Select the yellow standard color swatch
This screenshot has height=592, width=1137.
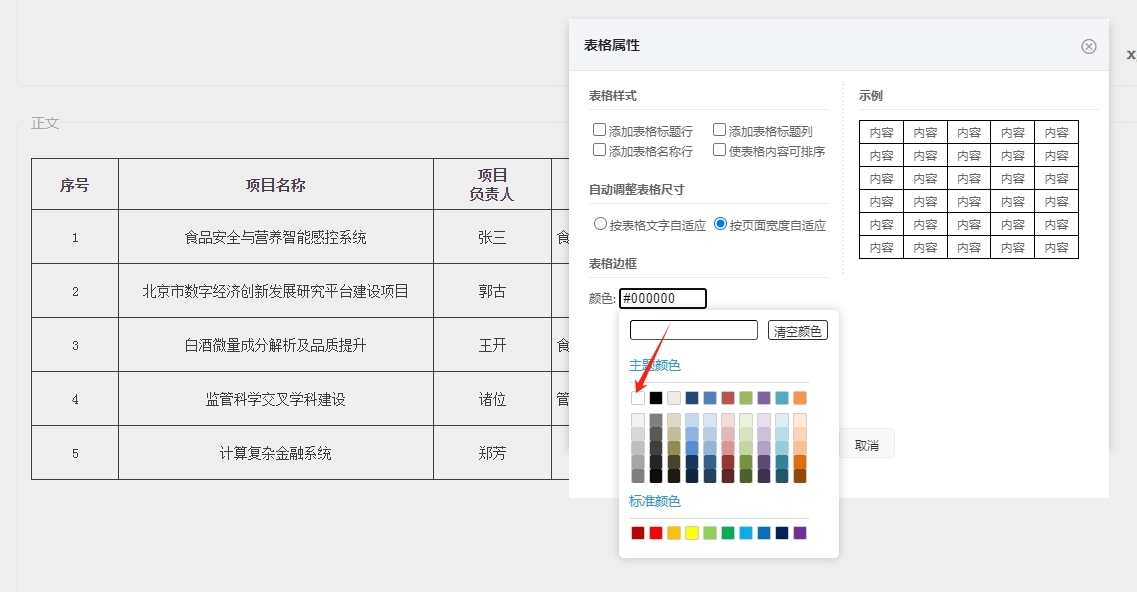692,533
